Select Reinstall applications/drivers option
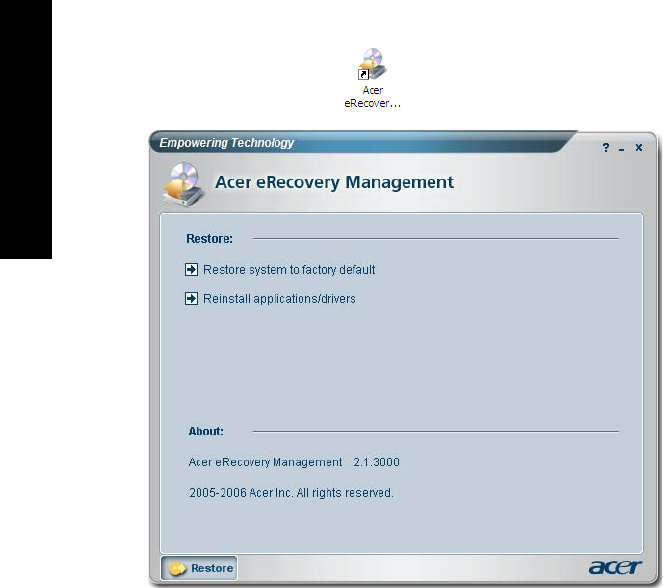663x588 pixels. tap(279, 299)
